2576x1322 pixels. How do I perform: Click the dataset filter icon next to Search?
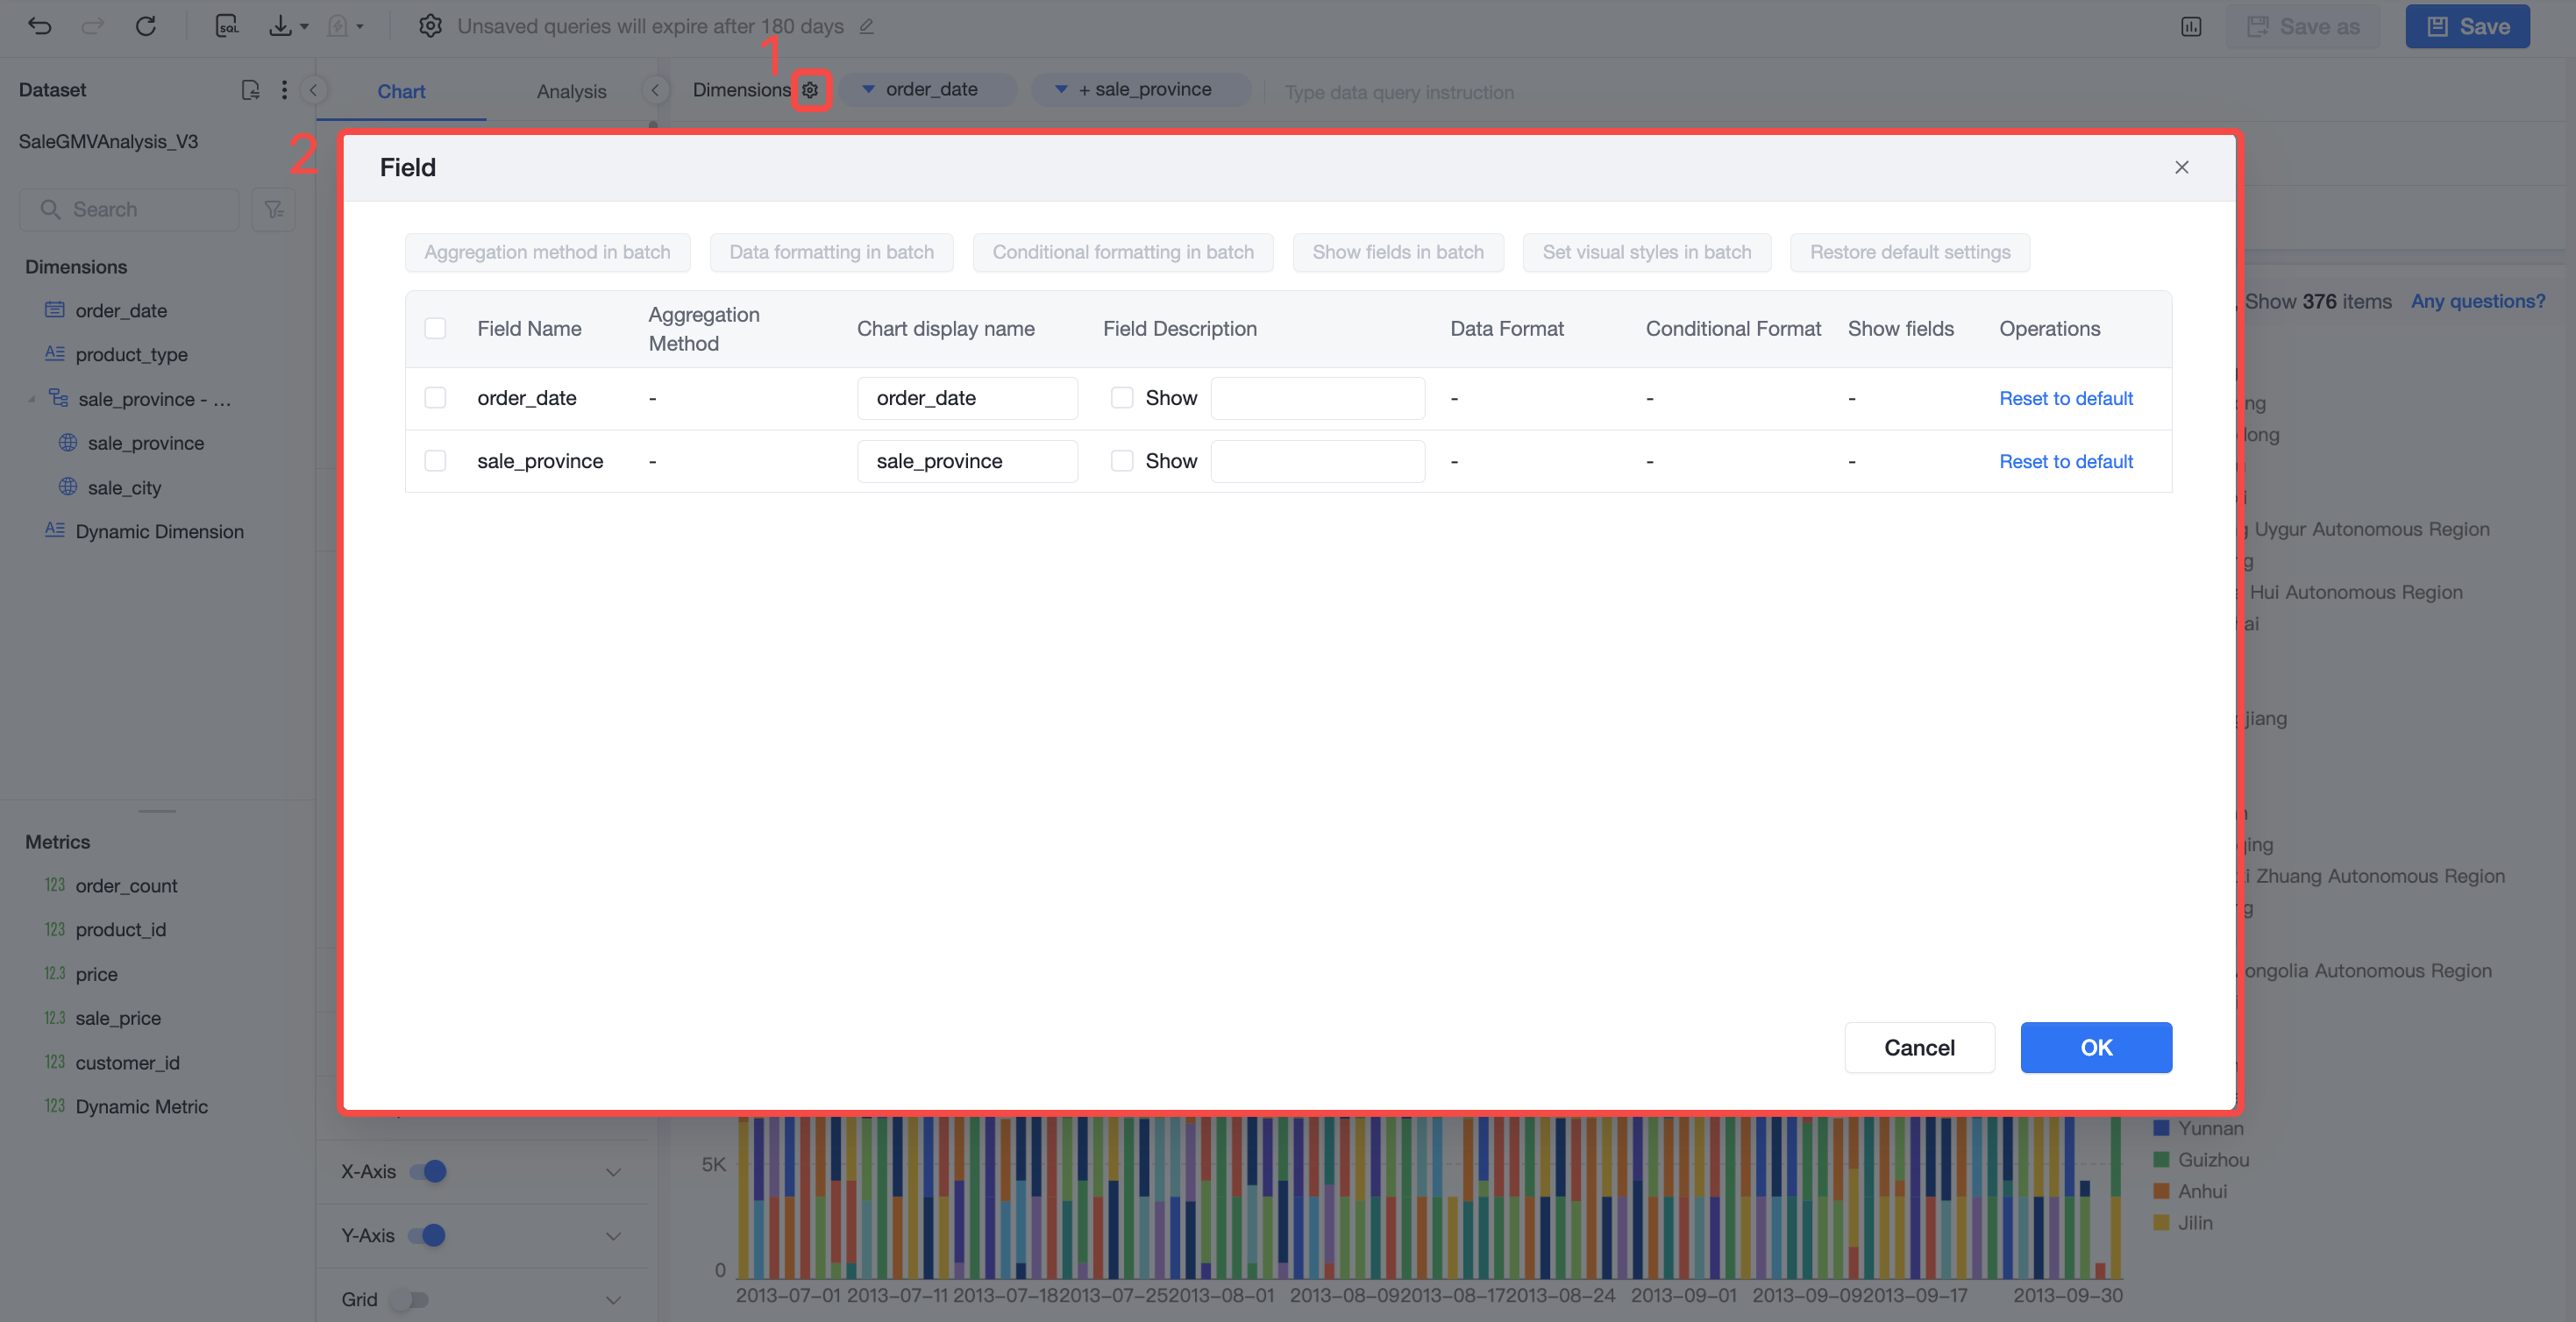274,209
